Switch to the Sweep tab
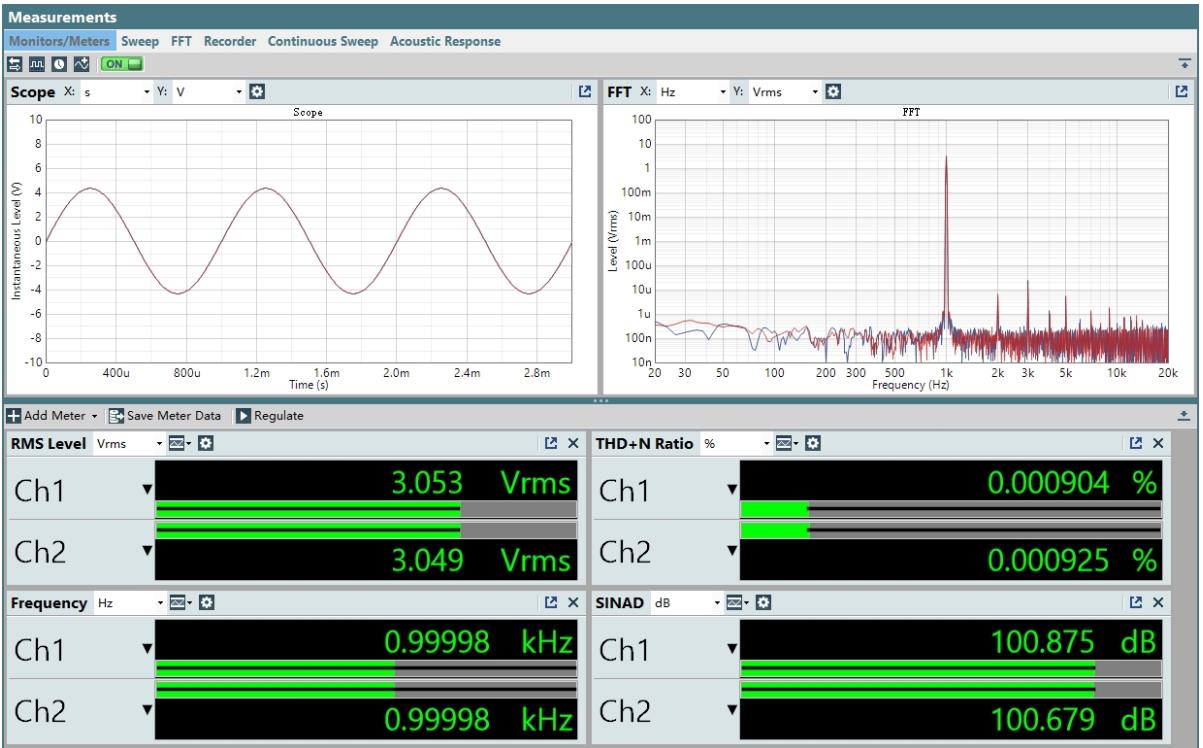Viewport: 1203px width, 748px height. (x=139, y=42)
